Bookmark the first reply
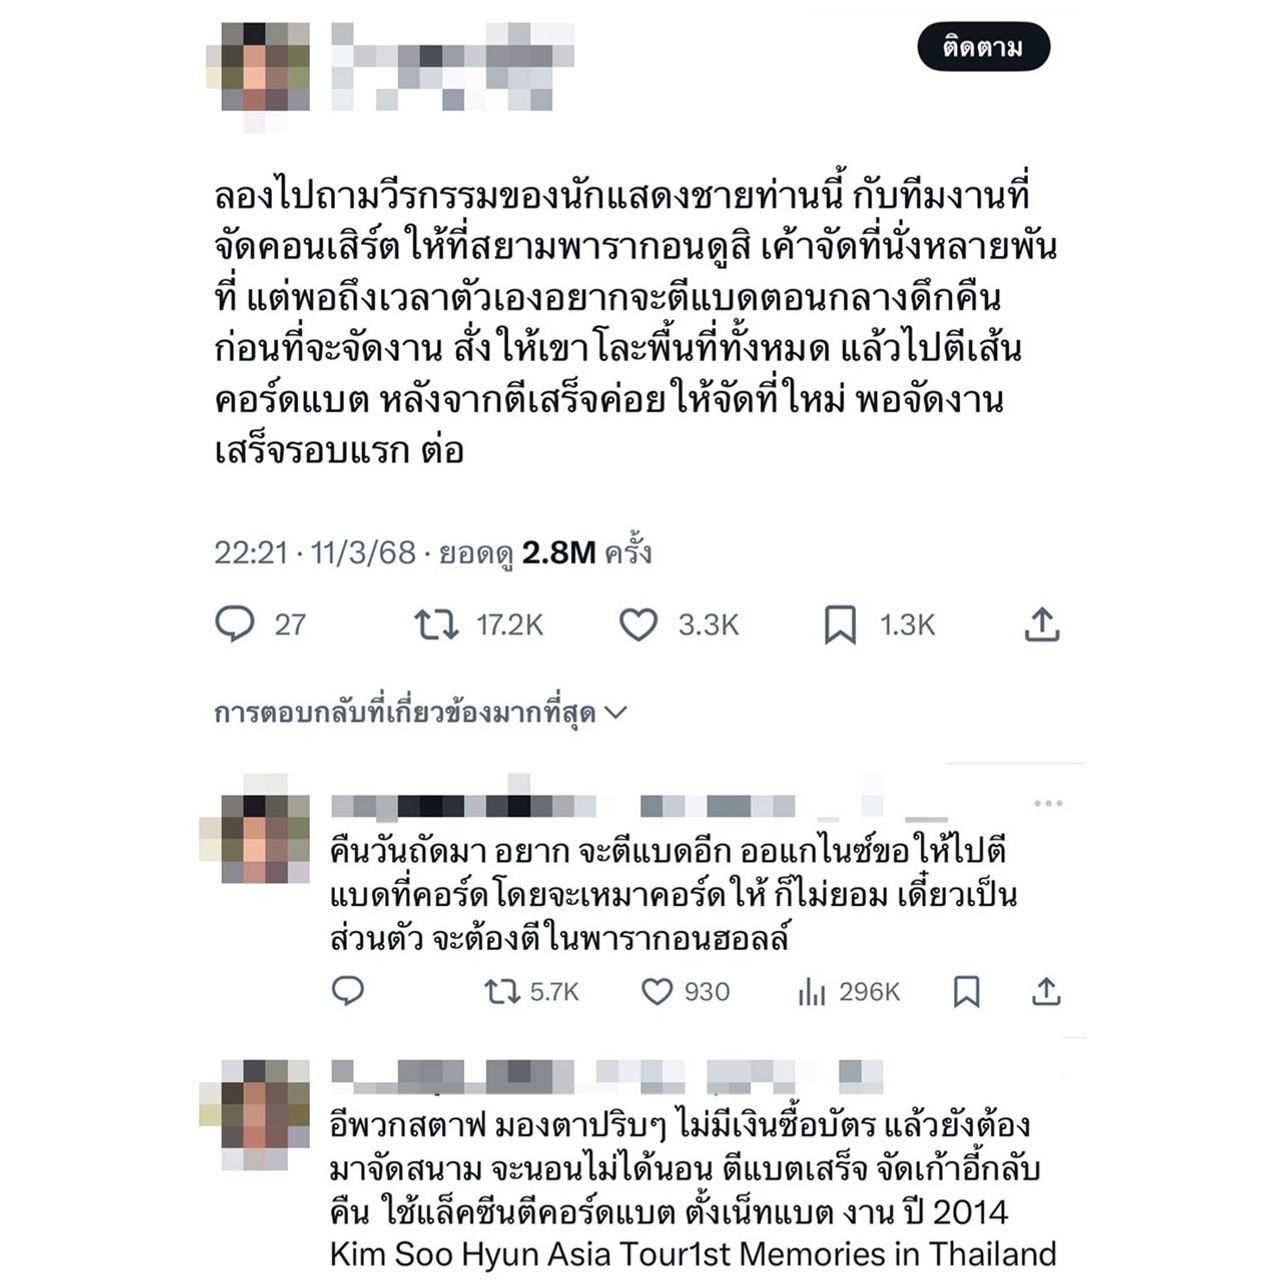Image resolution: width=1280 pixels, height=1280 pixels. point(966,992)
